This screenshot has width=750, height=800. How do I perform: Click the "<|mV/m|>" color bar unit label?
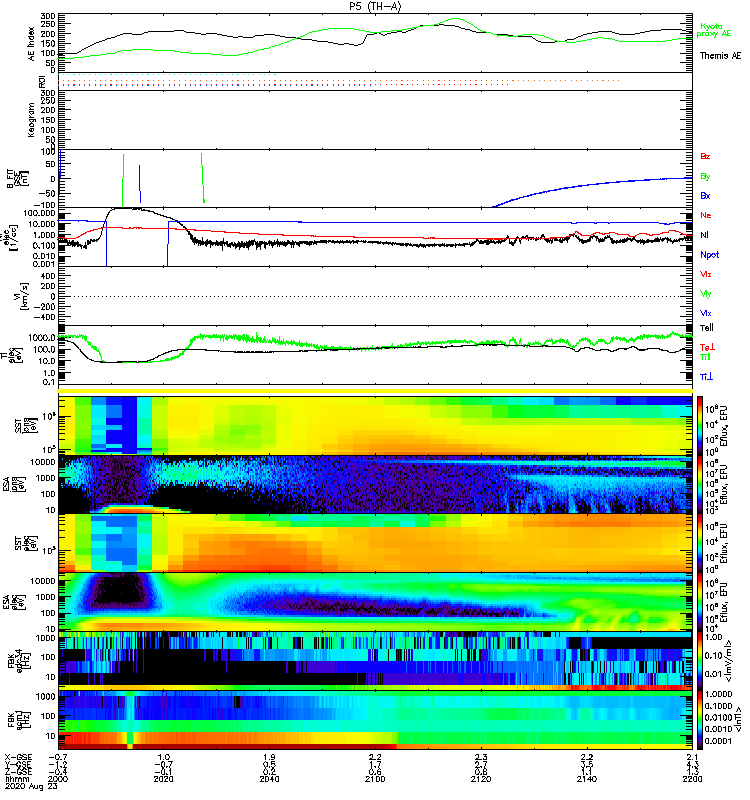pos(730,661)
